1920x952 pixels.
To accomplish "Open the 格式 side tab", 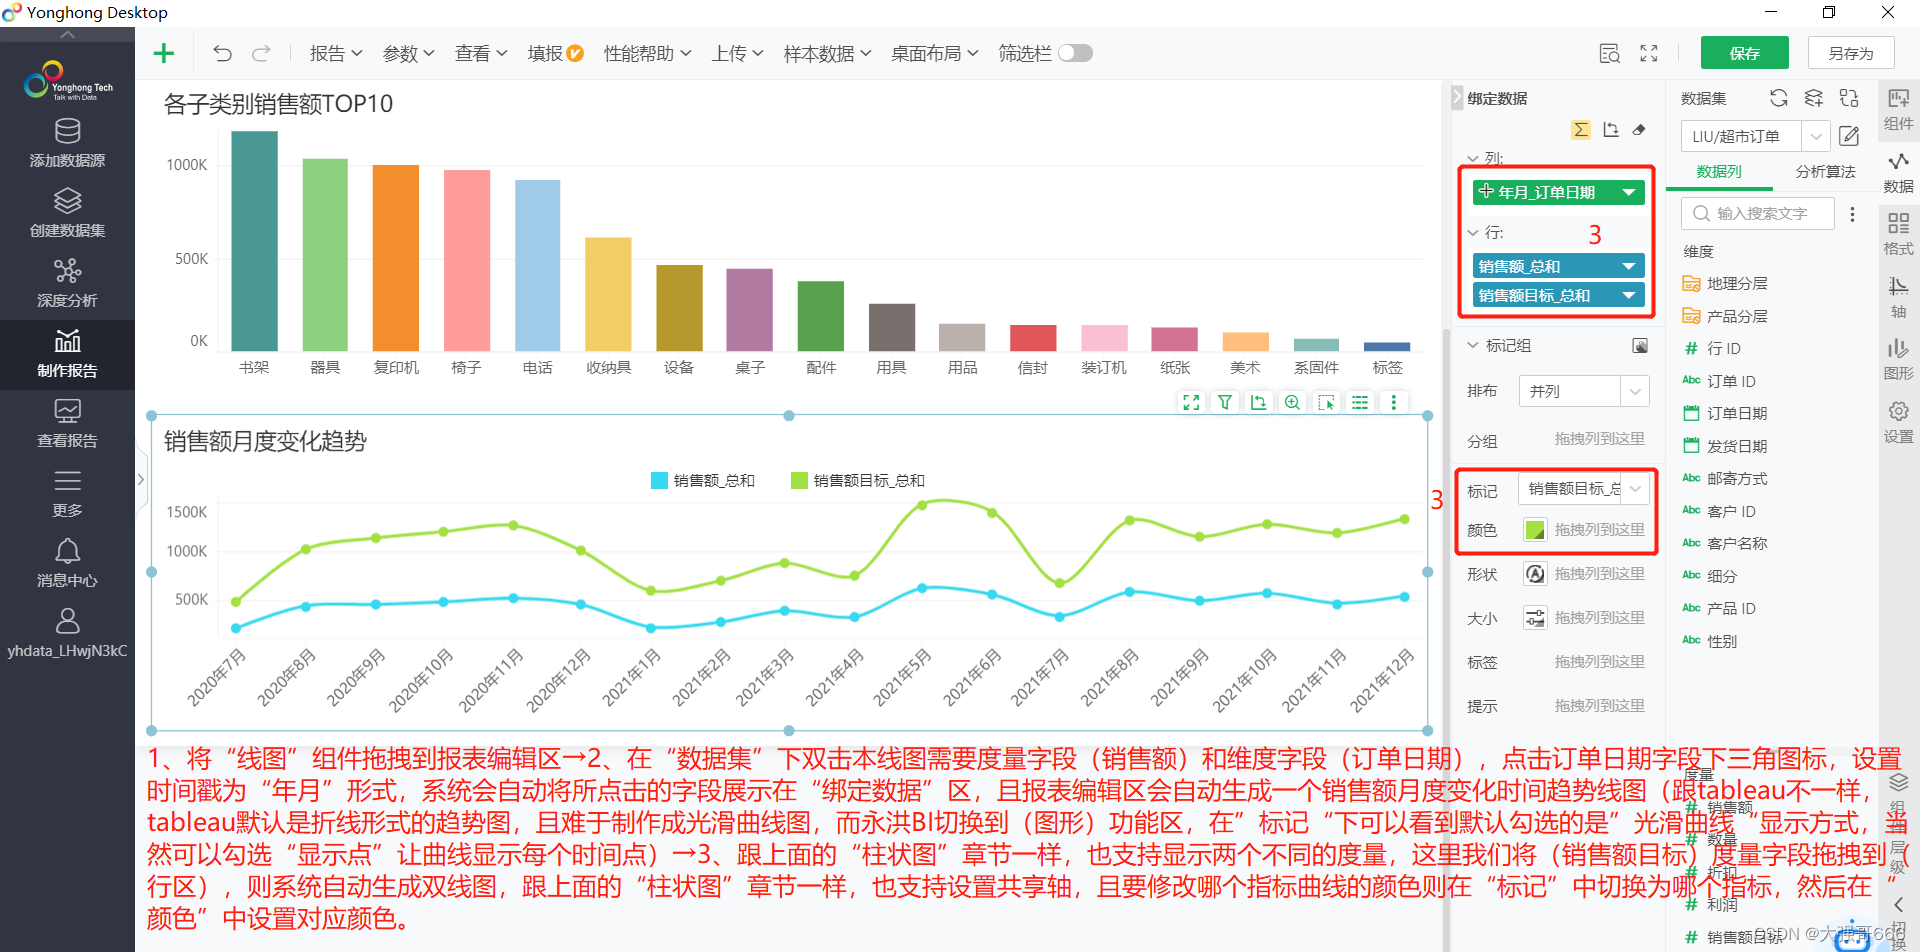I will point(1898,235).
